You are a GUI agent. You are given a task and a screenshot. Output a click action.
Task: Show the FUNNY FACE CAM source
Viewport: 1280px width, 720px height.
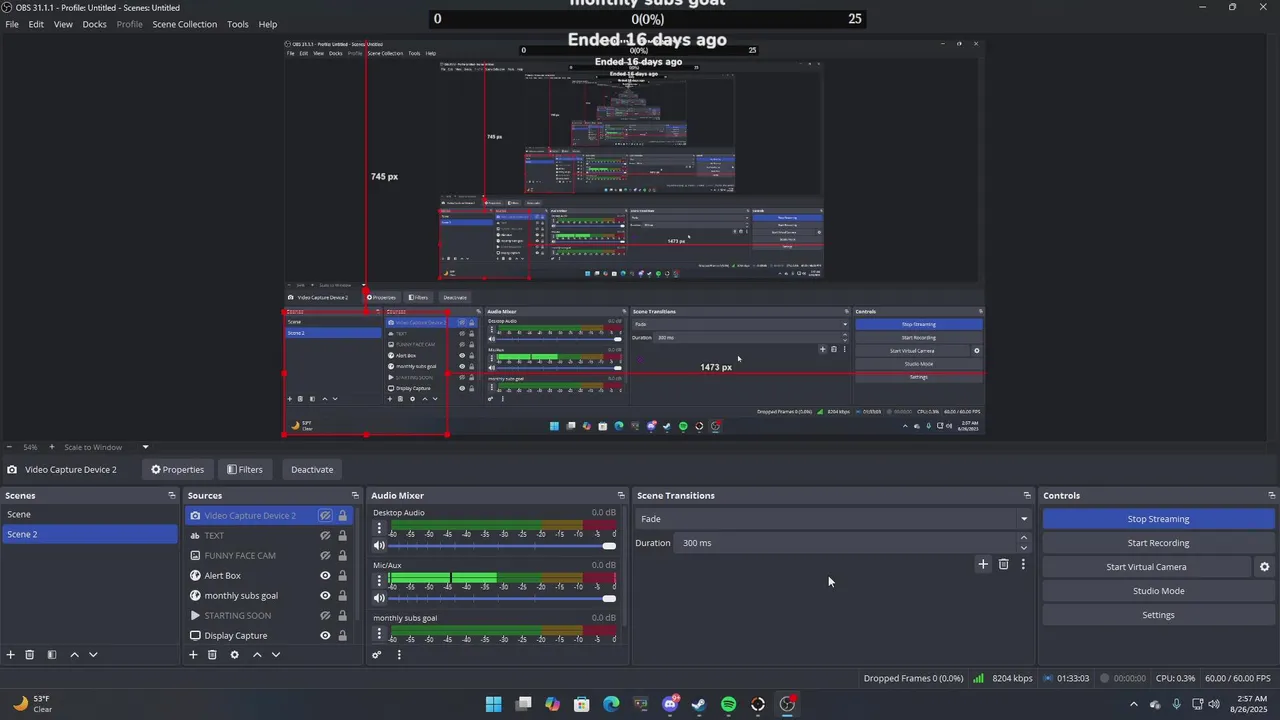[x=325, y=556]
